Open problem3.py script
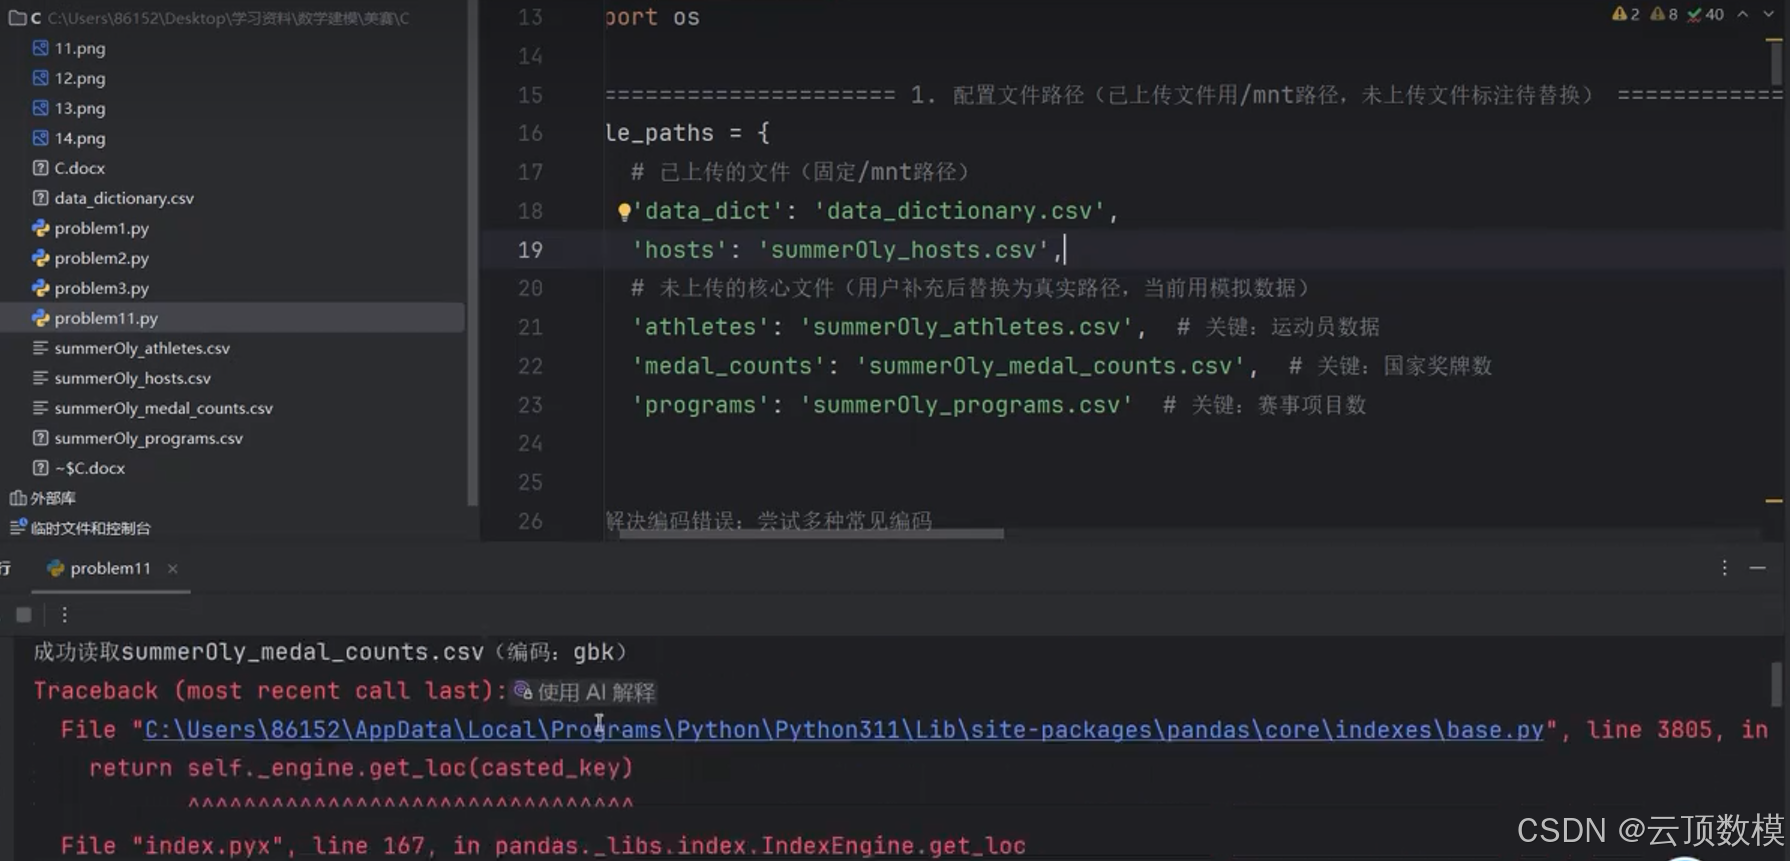The image size is (1790, 861). (x=101, y=288)
